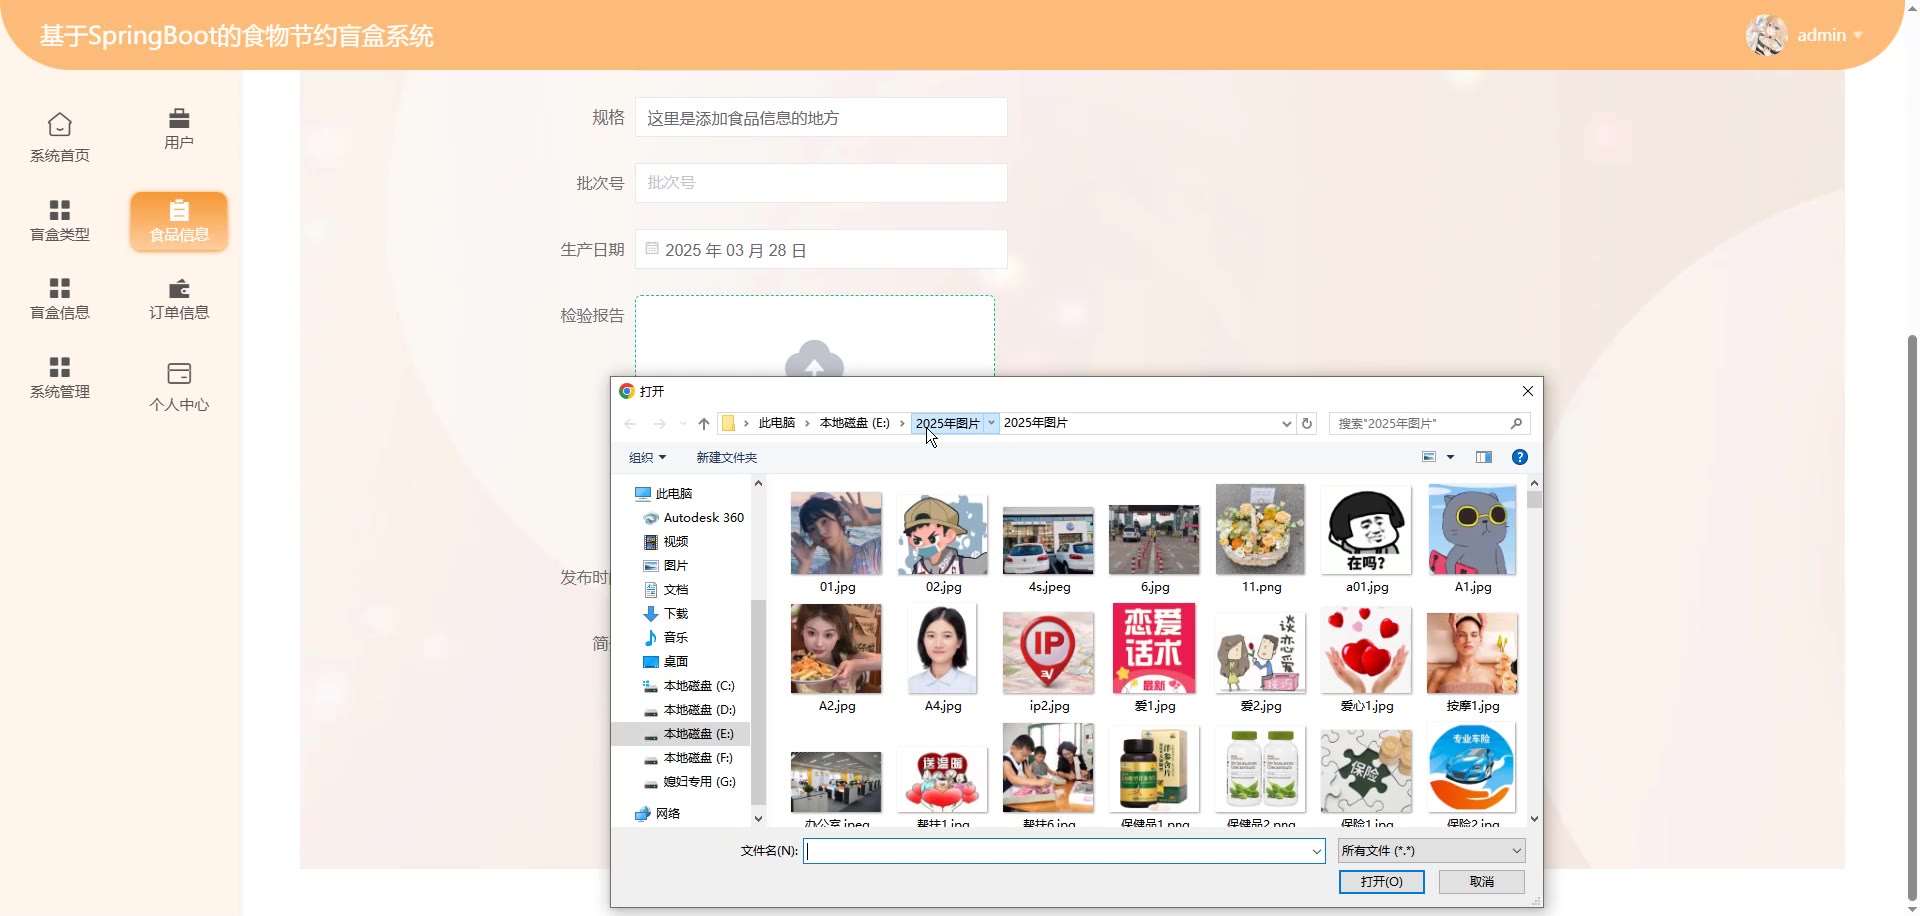1920x916 pixels.
Task: Select Autodesk 360 in the navigation tree
Action: (x=704, y=518)
